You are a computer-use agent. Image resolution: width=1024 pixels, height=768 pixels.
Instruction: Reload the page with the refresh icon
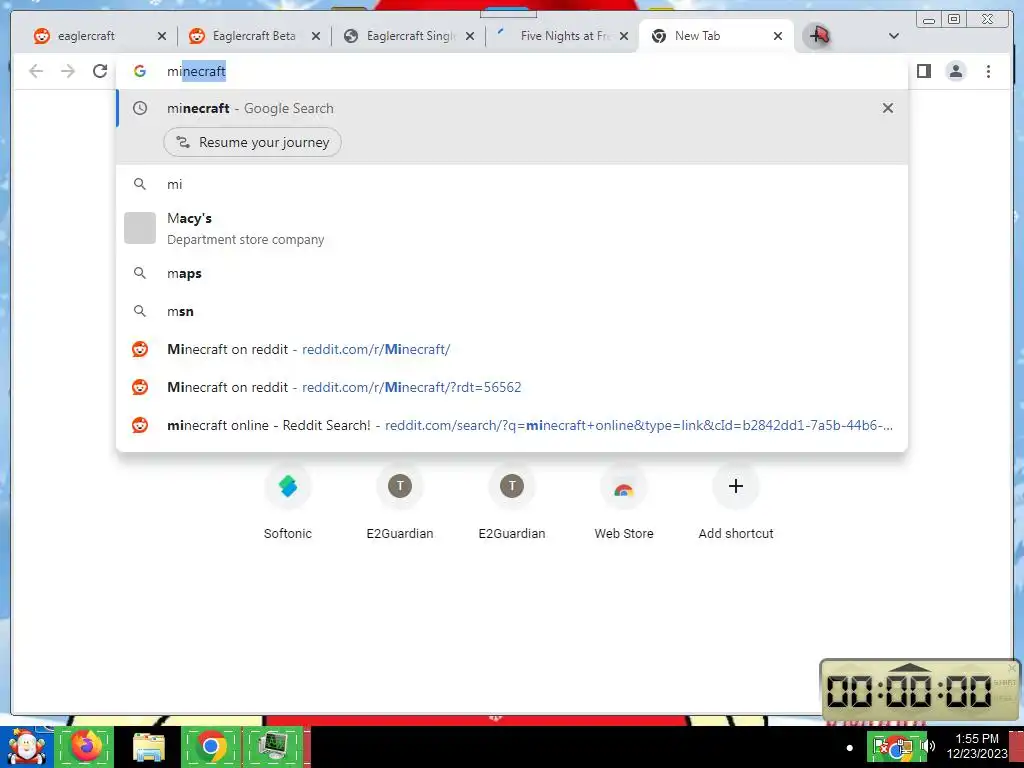click(x=100, y=71)
